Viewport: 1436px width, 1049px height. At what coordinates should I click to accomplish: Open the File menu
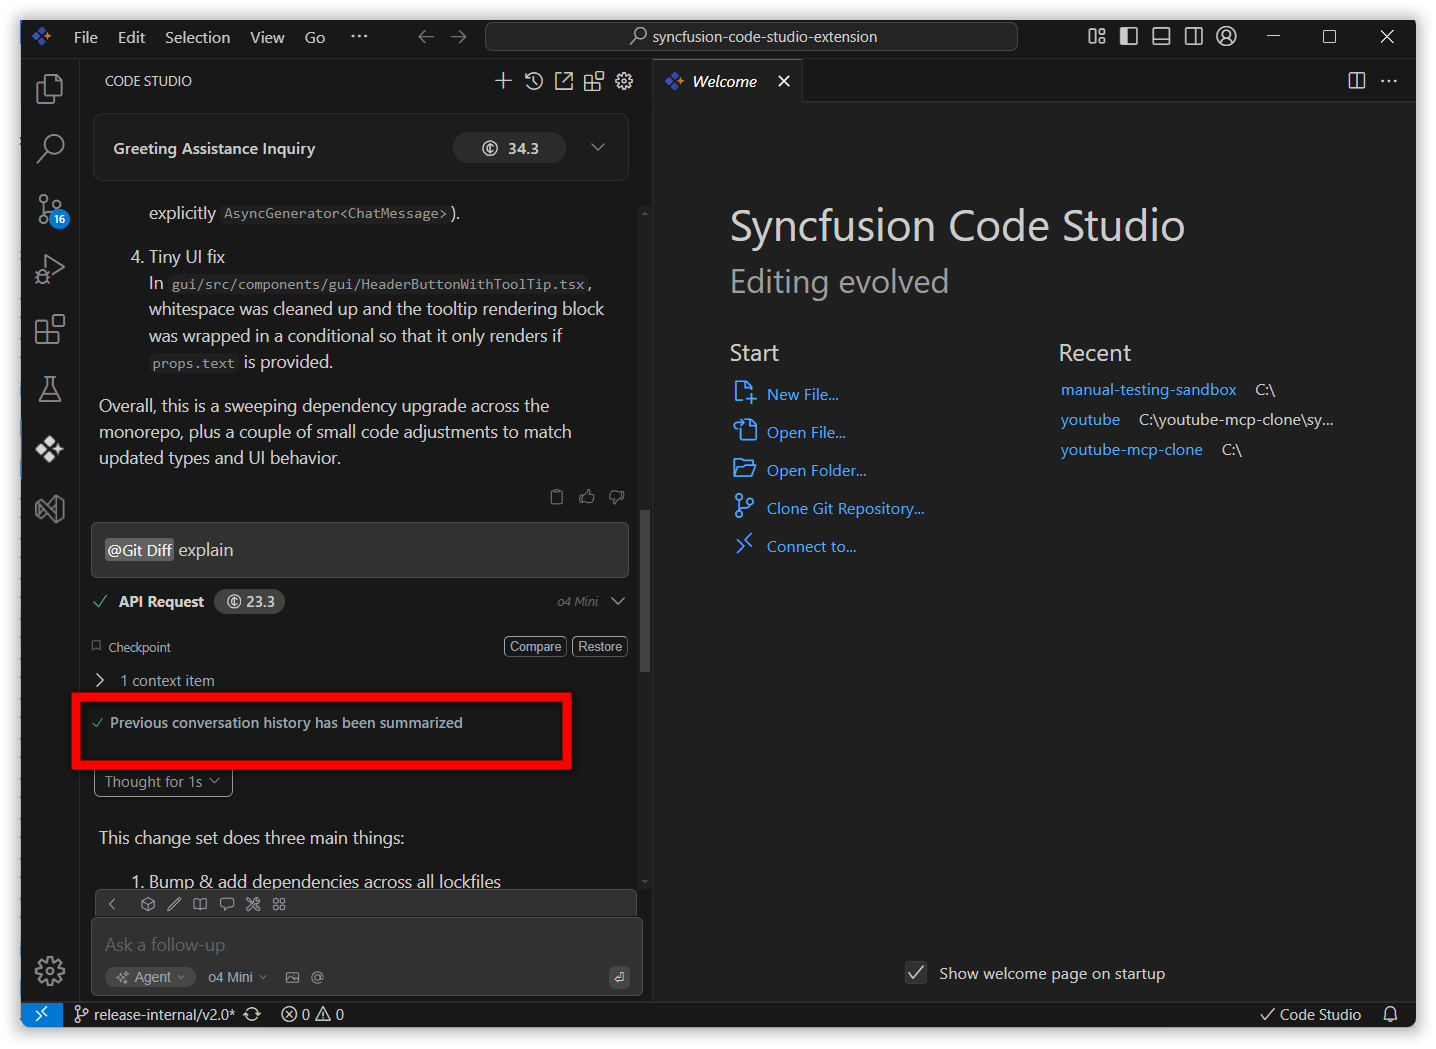coord(86,37)
